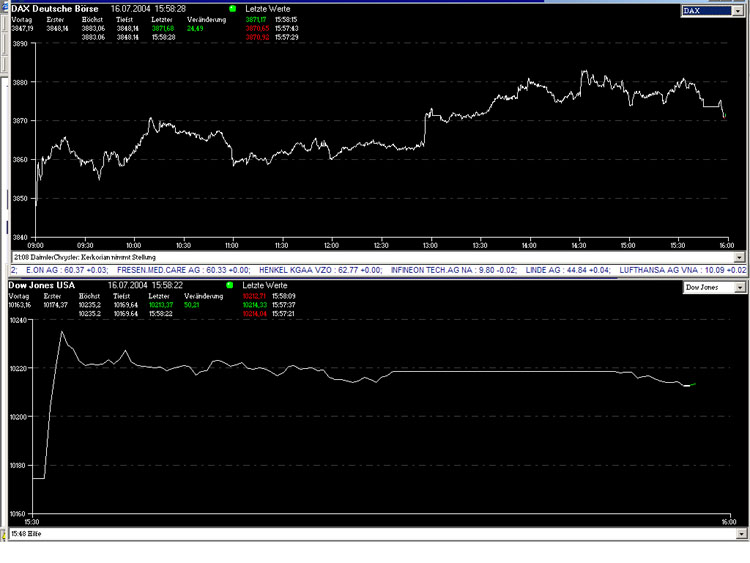Click the Dow Jones USA panel title
Screen dimensions: 750x563
click(44, 286)
